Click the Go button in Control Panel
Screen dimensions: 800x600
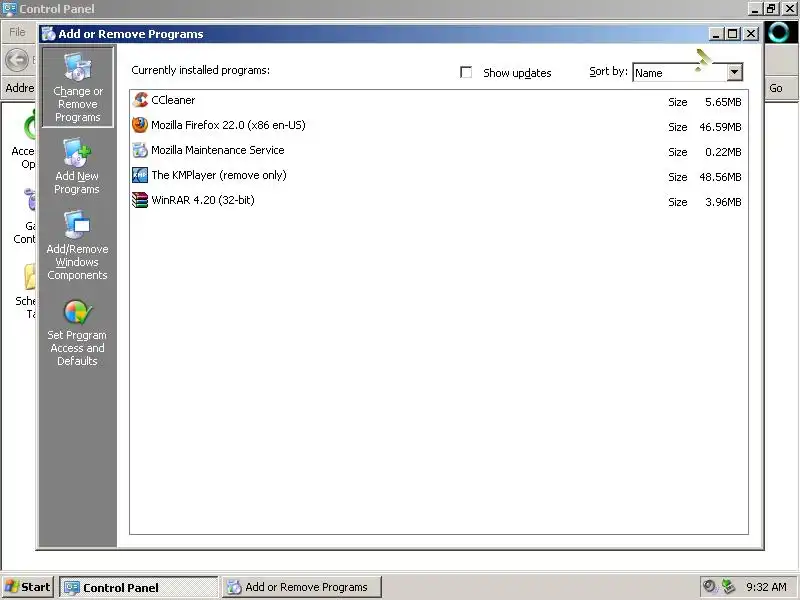coord(776,88)
